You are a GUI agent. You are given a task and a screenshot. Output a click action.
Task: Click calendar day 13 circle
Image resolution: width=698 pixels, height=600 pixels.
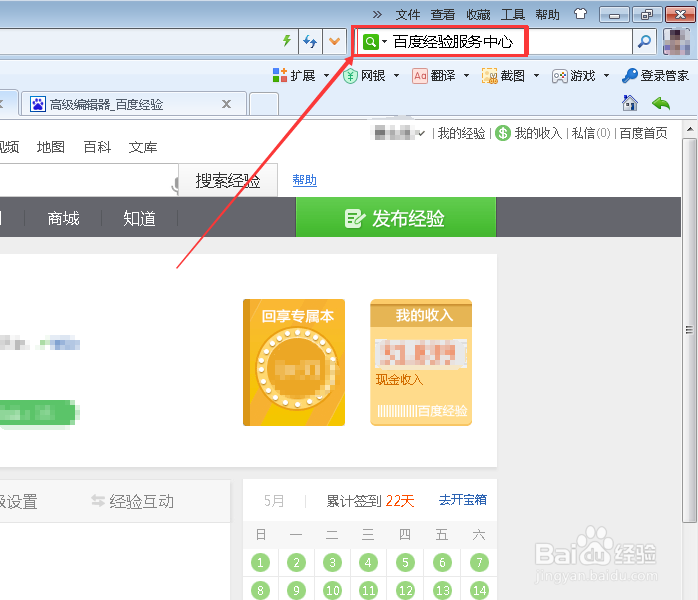(442, 591)
